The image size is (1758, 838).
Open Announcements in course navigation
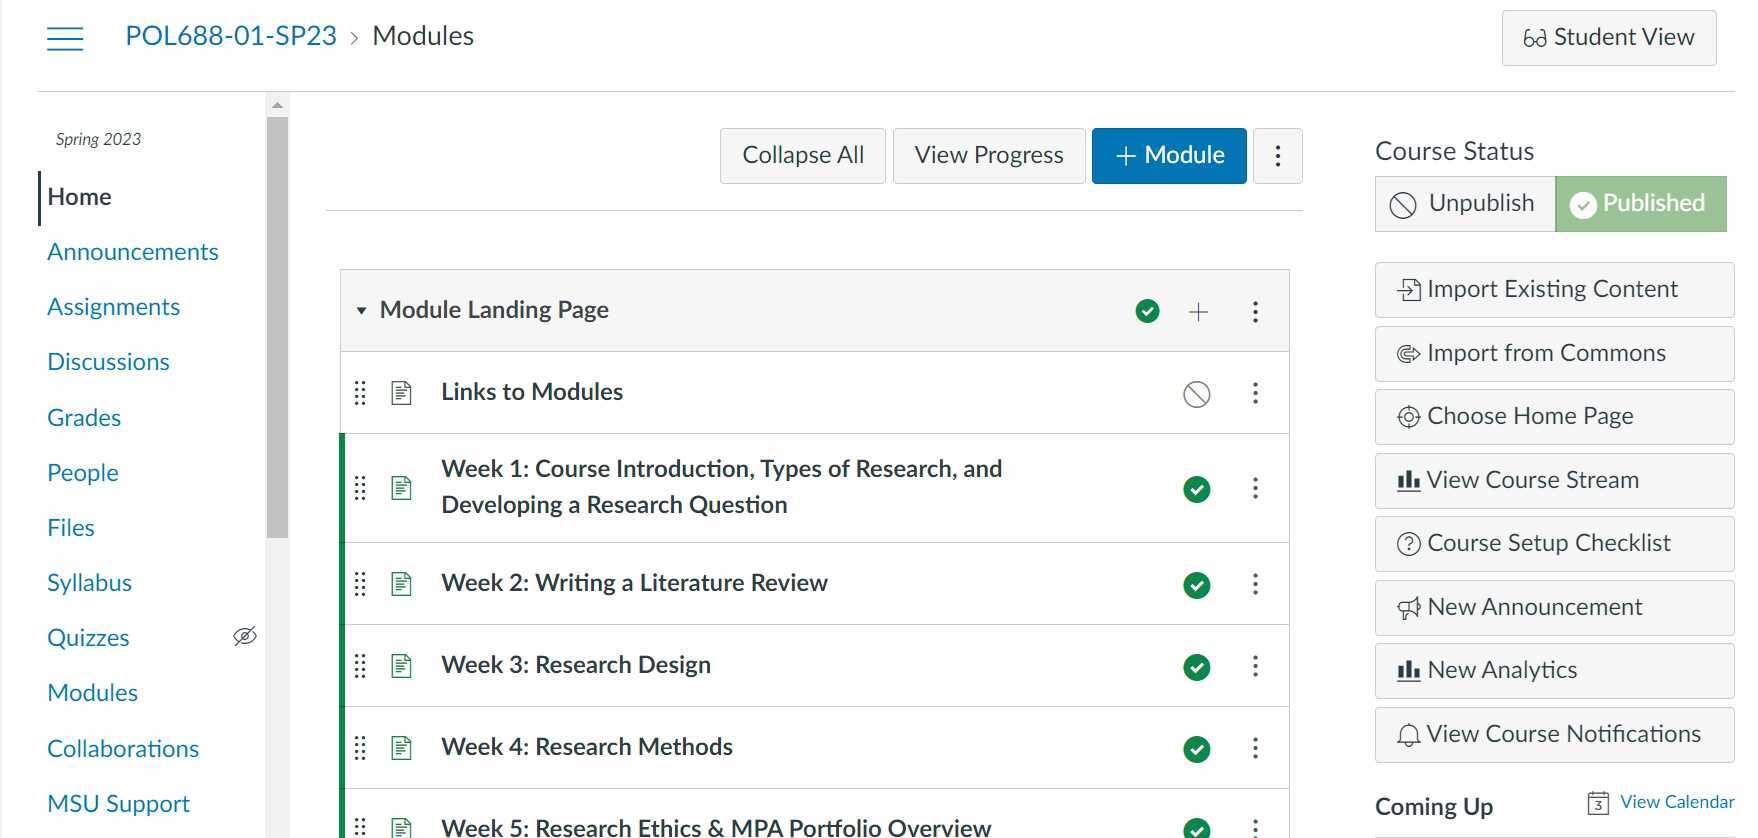(132, 252)
